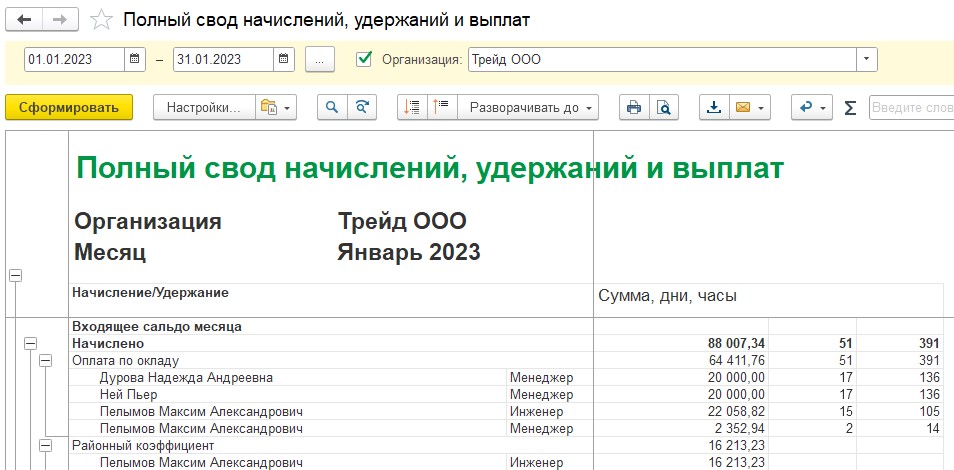Click the search text field in the toolbar
This screenshot has height=470, width=954.
pos(911,108)
